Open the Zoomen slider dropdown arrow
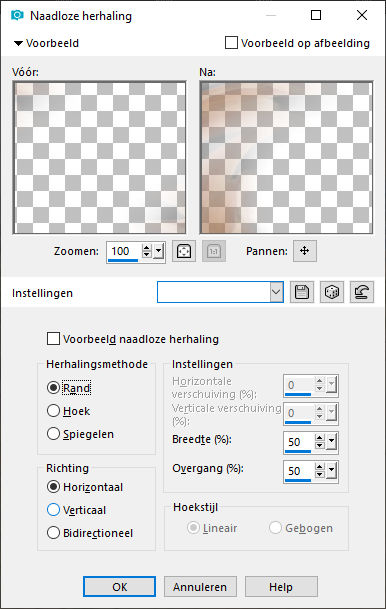This screenshot has width=386, height=609. (x=158, y=251)
